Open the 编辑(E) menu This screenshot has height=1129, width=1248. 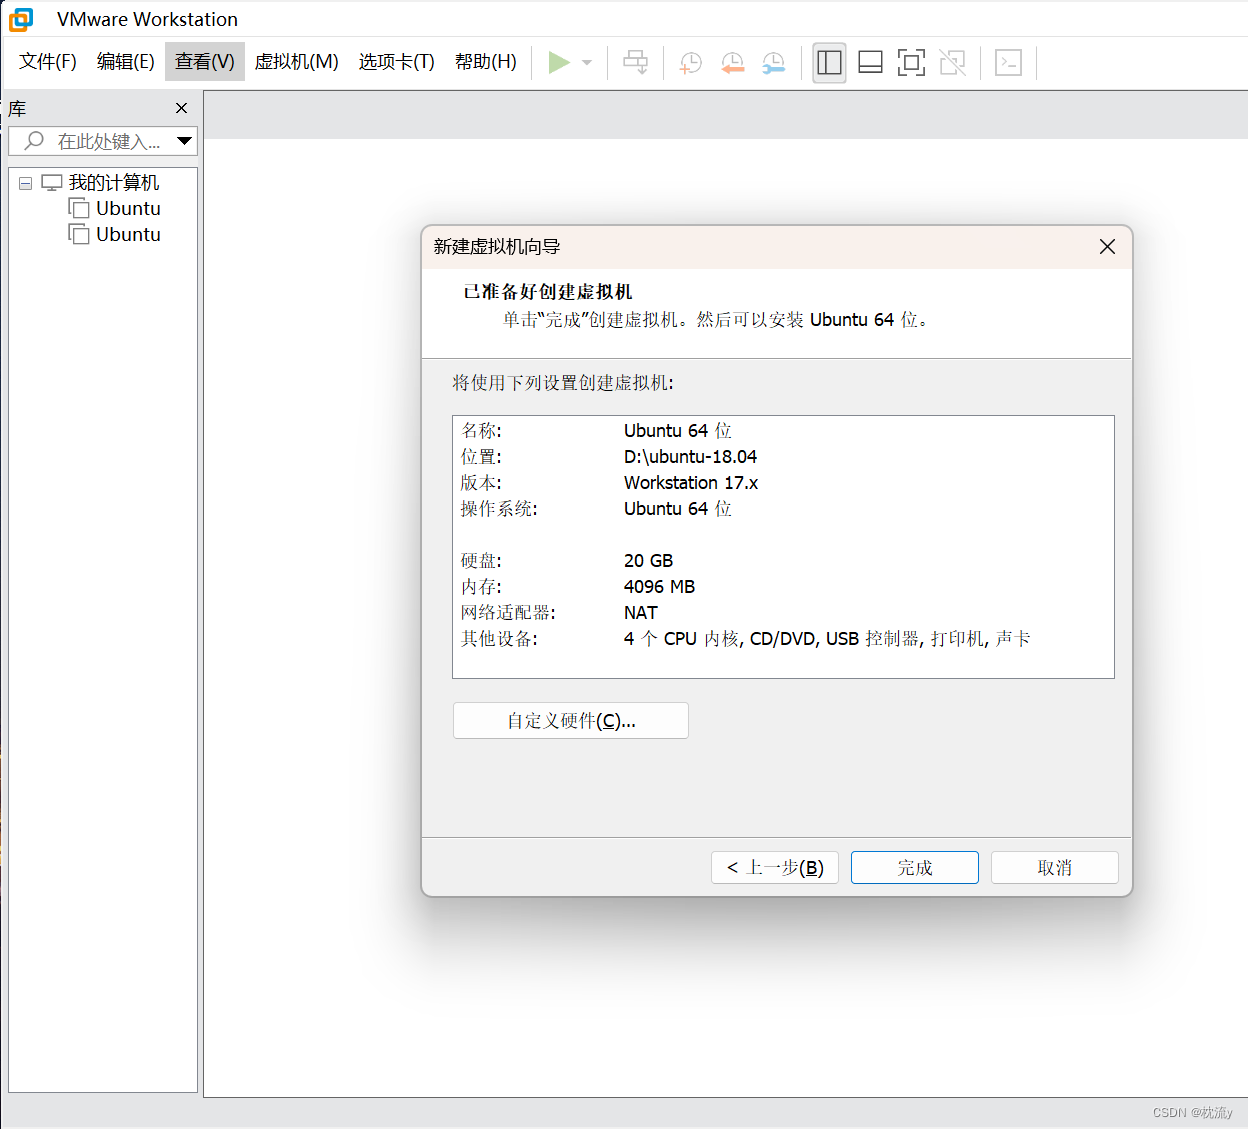(126, 62)
